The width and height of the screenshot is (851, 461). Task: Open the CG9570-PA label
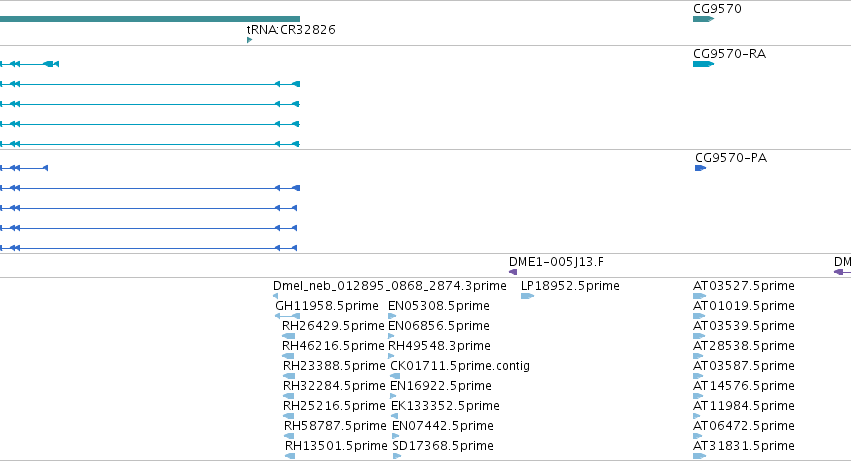(x=731, y=158)
